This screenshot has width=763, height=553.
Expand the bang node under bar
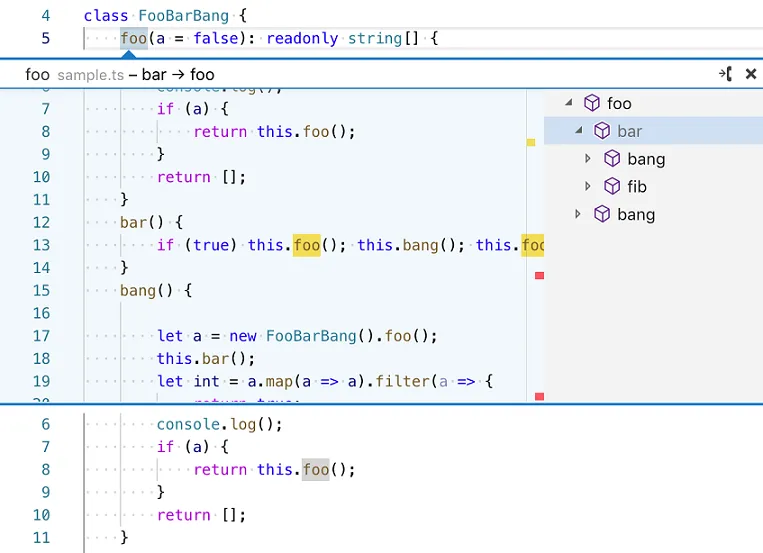588,159
